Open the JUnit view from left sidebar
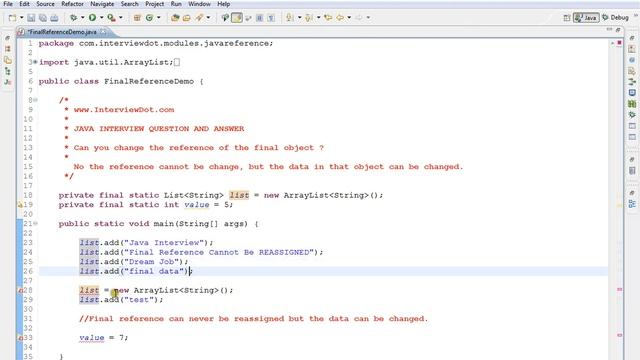This screenshot has height=360, width=640. (x=8, y=82)
